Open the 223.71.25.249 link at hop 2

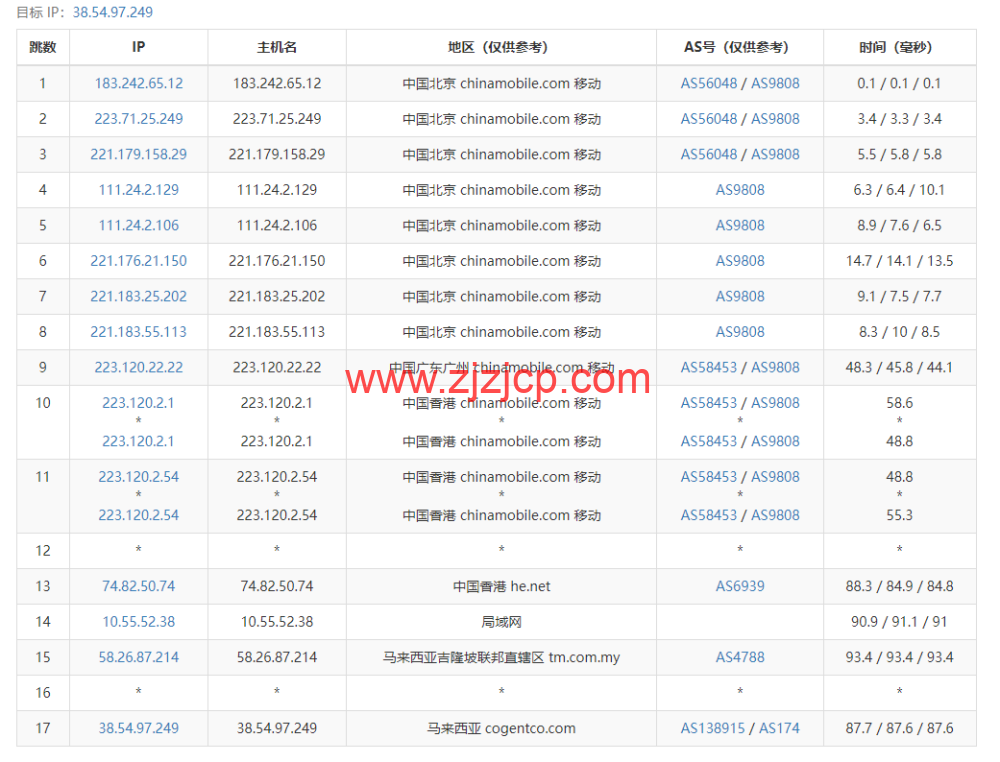[138, 118]
